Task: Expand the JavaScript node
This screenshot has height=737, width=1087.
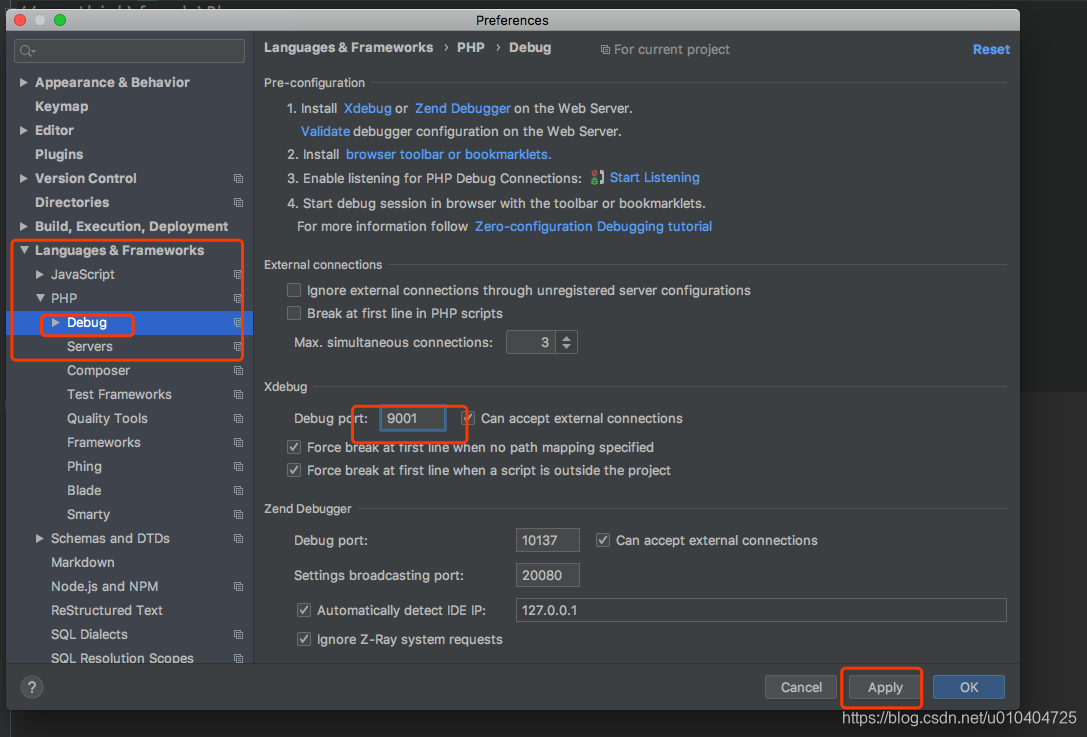Action: 40,275
